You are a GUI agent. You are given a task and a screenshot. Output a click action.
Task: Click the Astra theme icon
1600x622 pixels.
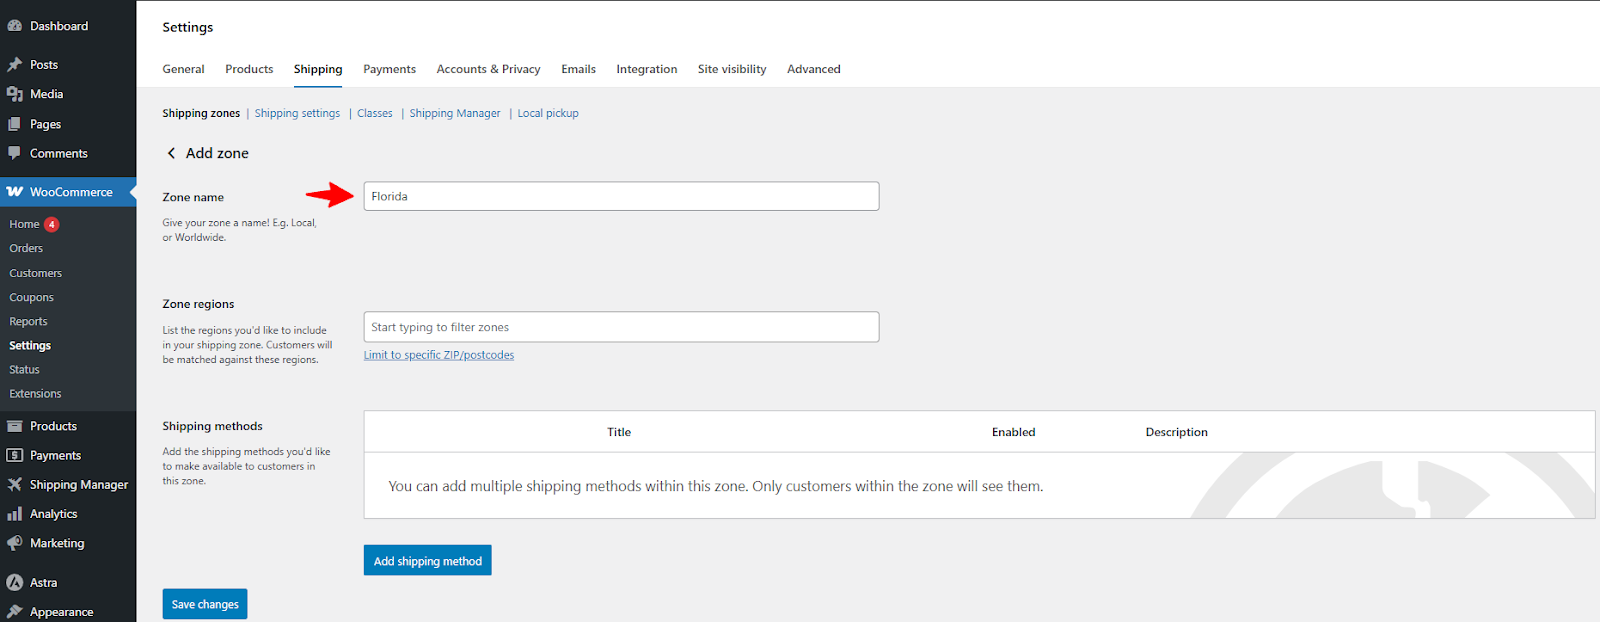click(x=15, y=582)
